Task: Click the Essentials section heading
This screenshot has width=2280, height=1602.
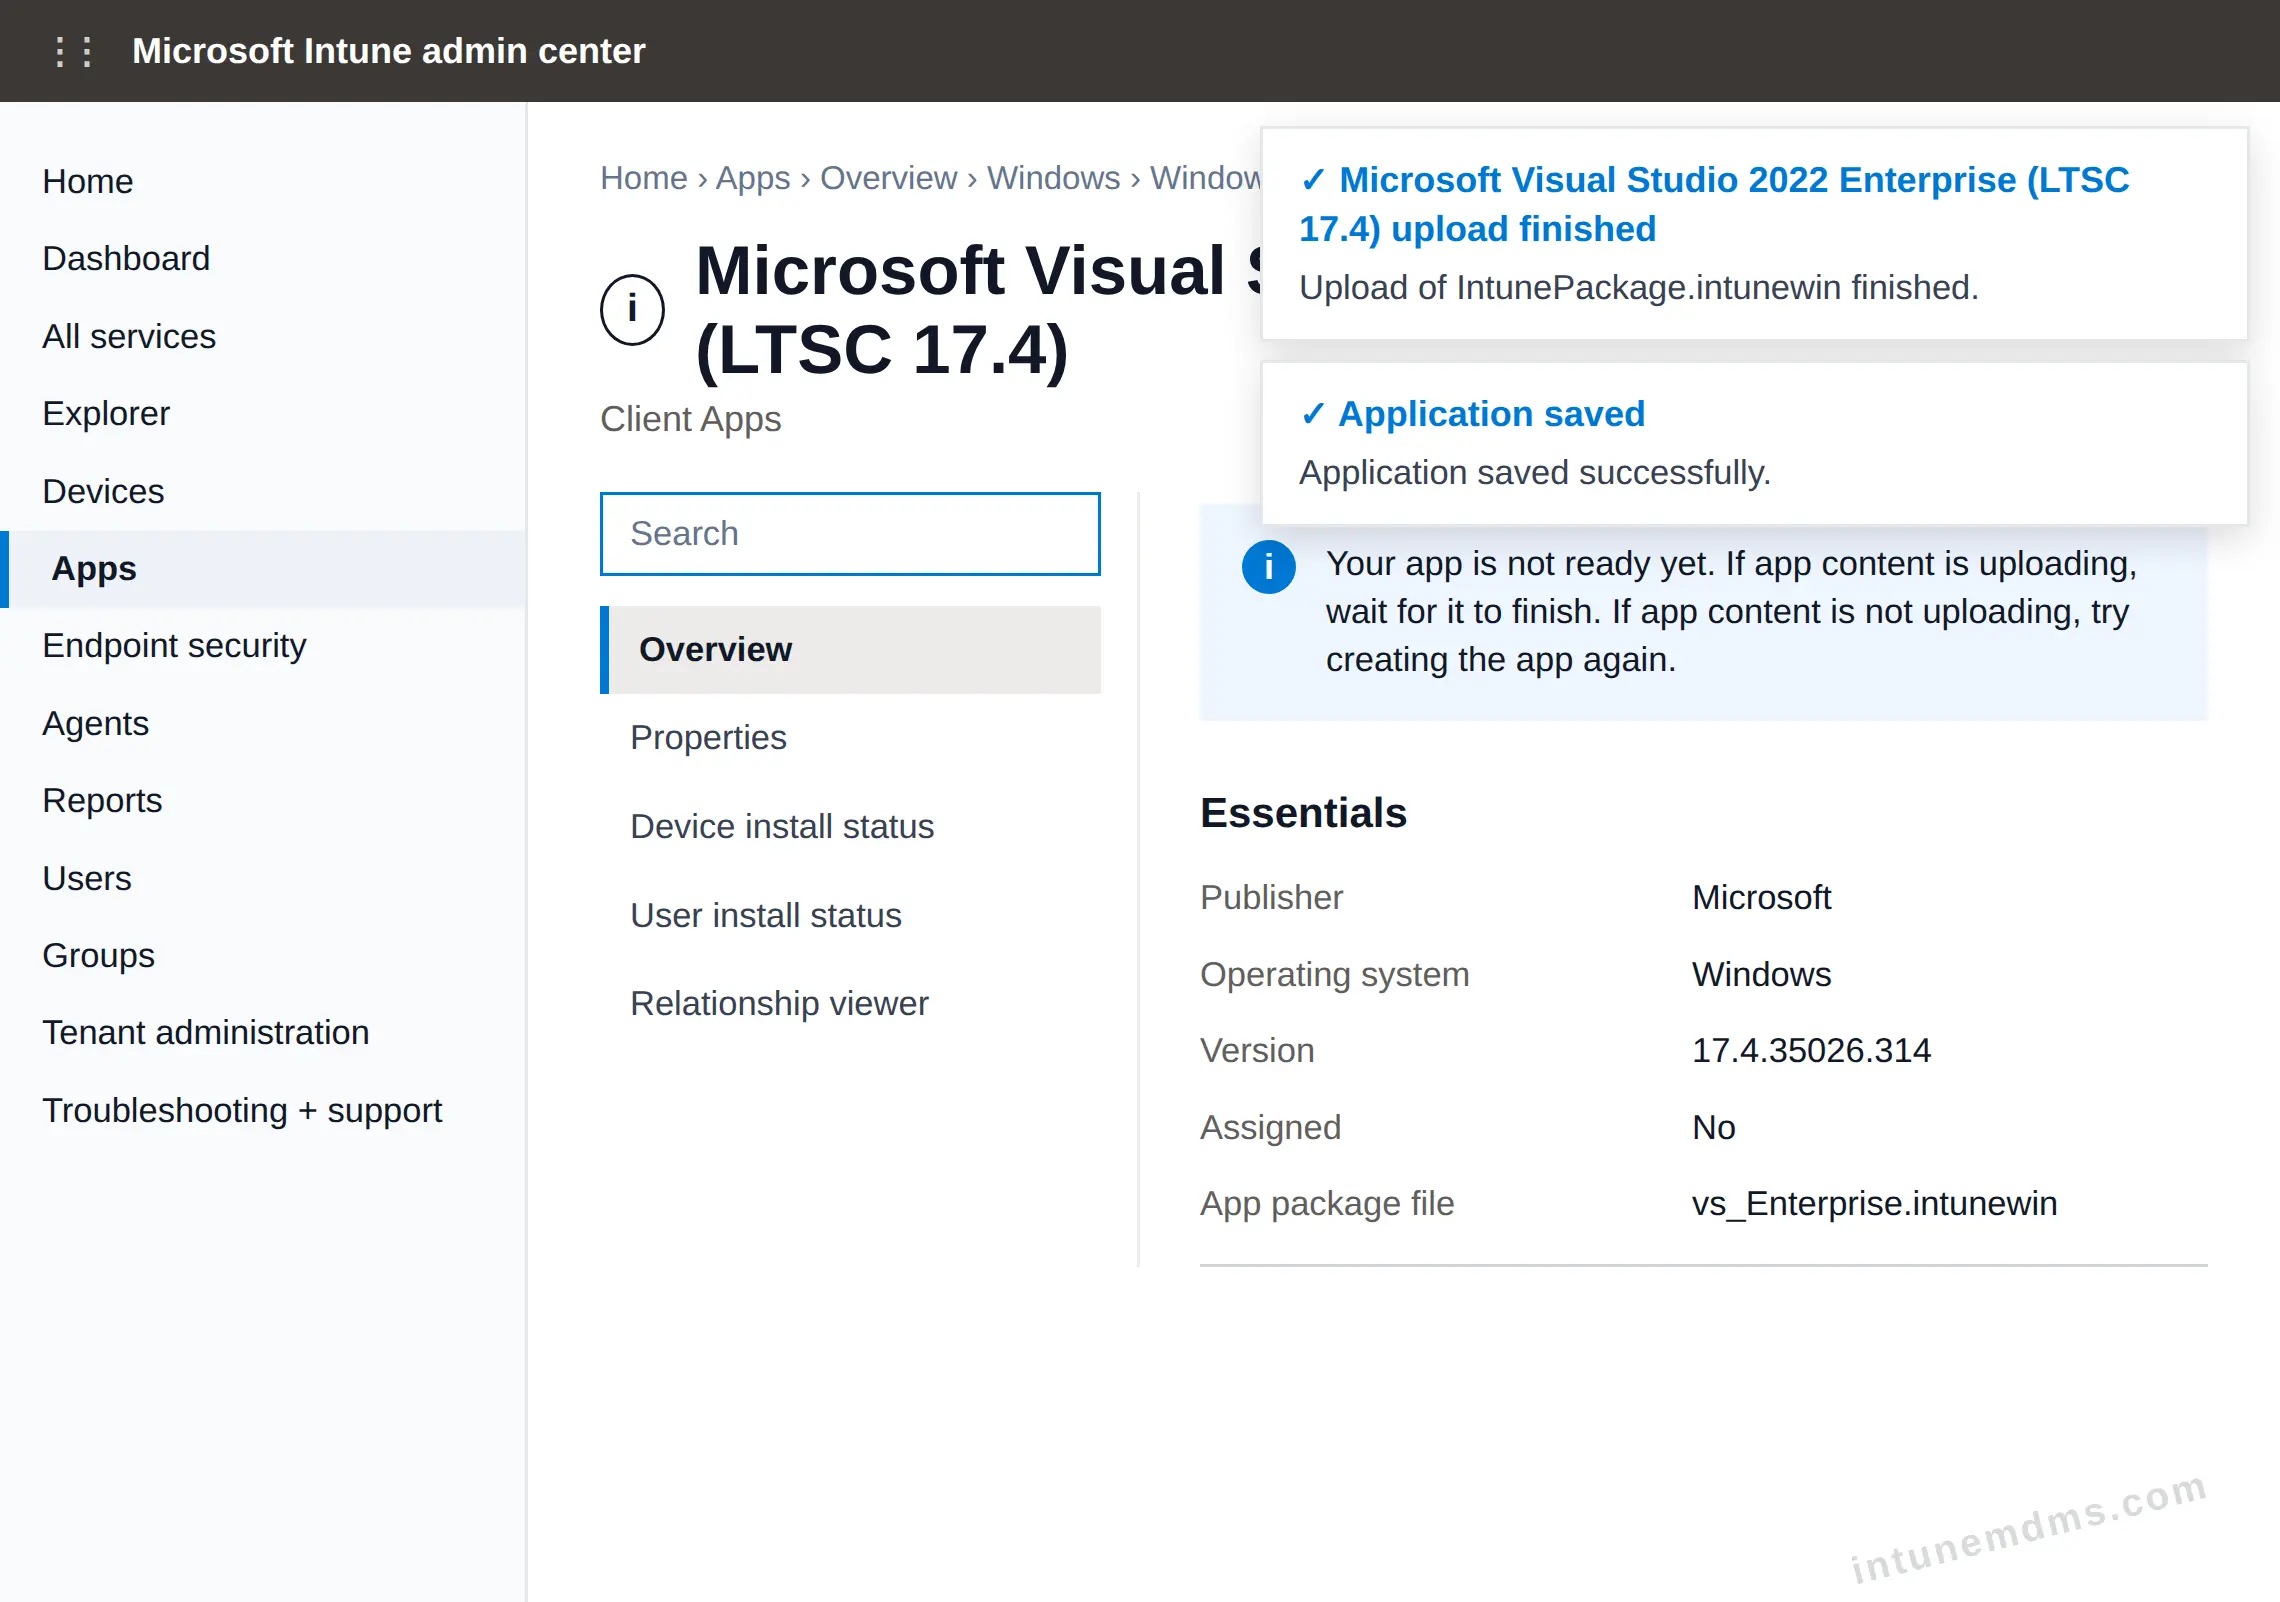Action: point(1303,813)
